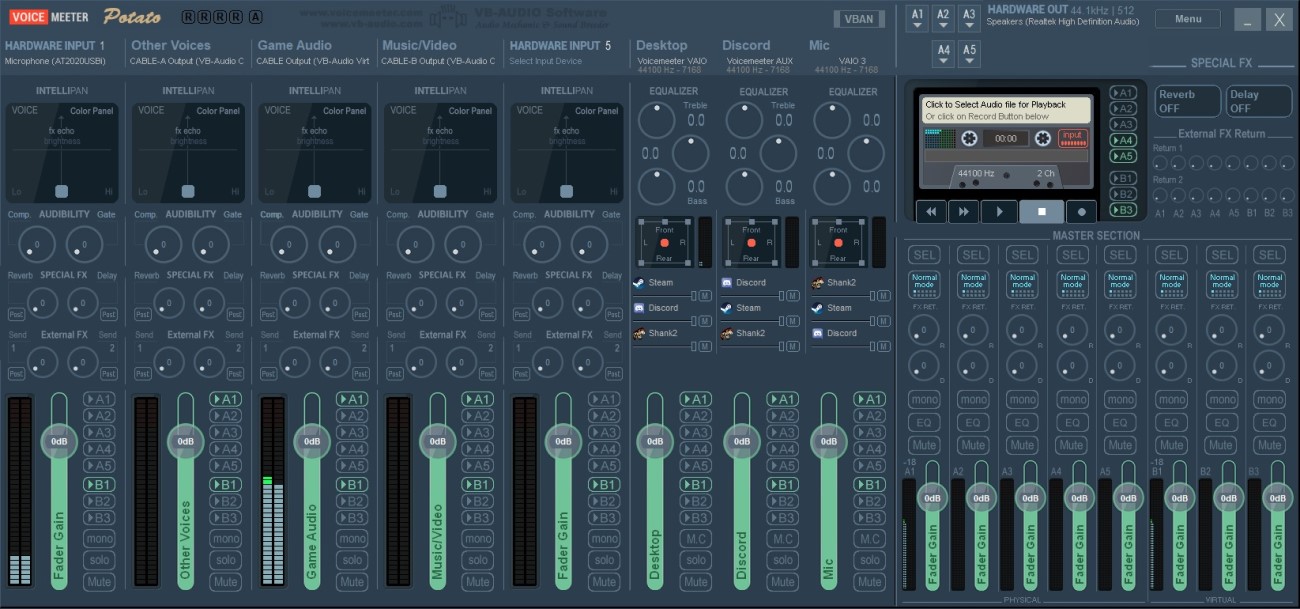Image resolution: width=1300 pixels, height=609 pixels.
Task: Open the A4 hardware output dropdown
Action: pos(943,54)
